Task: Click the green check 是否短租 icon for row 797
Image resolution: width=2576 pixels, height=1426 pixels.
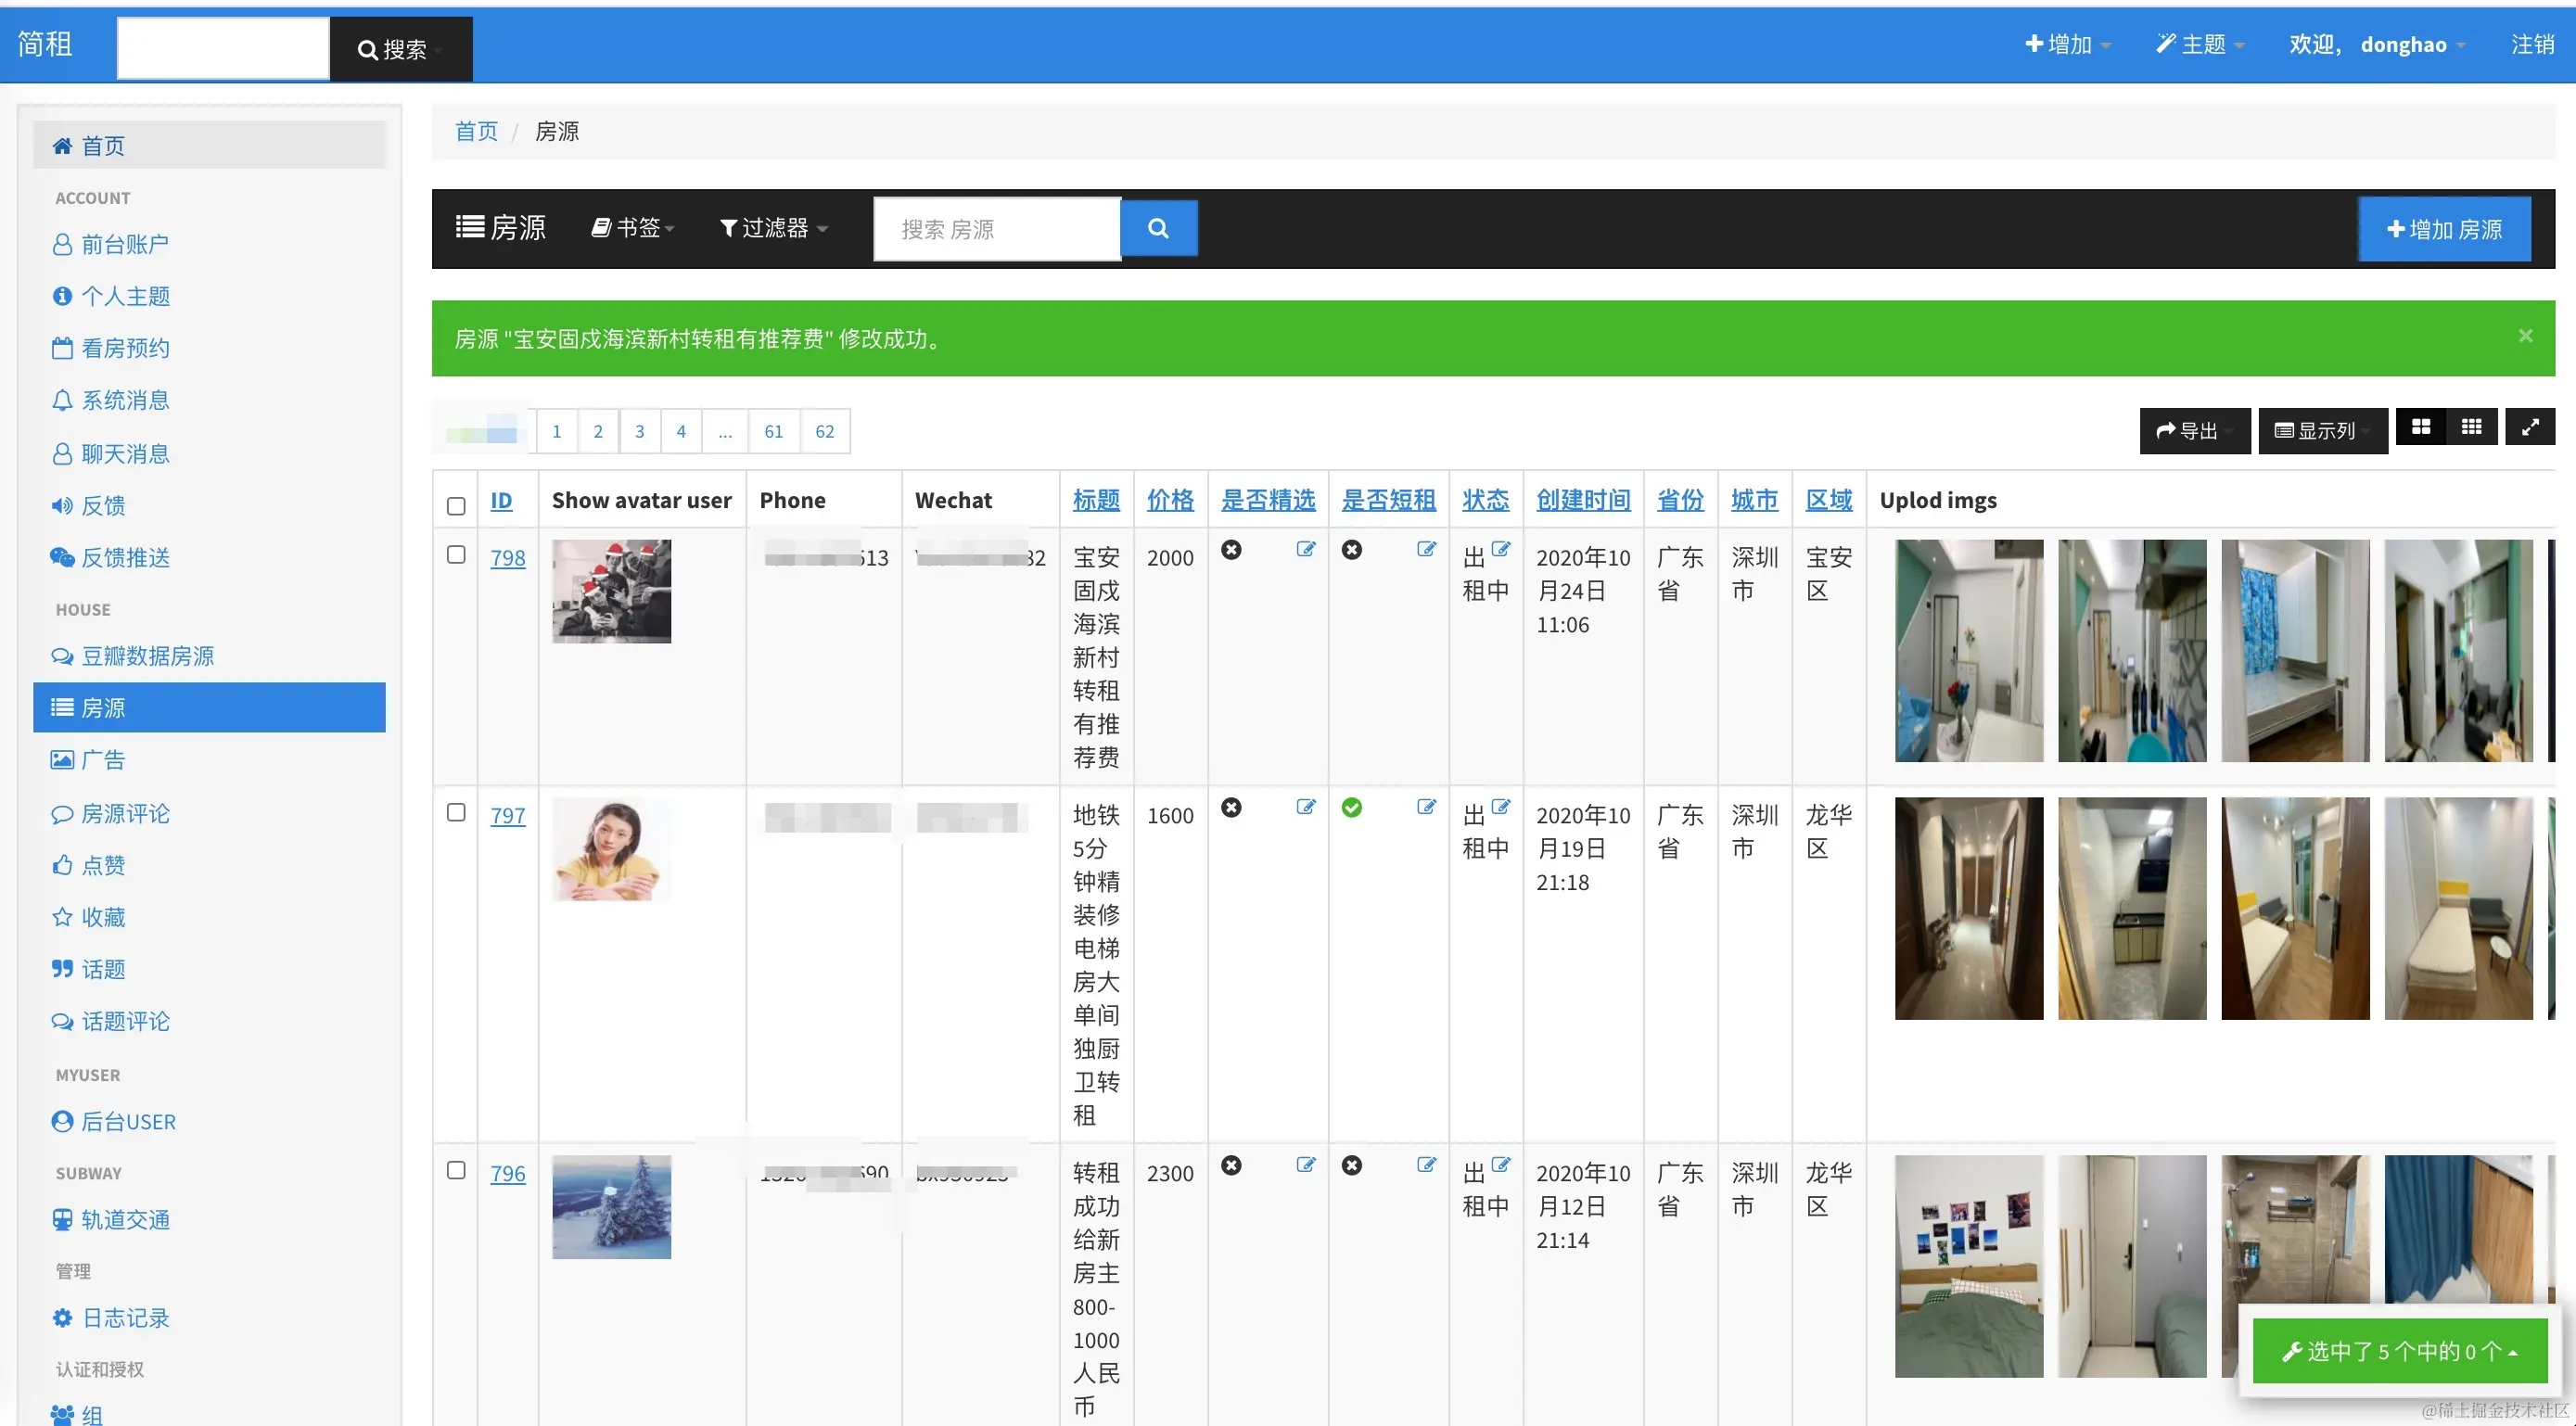Action: pyautogui.click(x=1352, y=808)
